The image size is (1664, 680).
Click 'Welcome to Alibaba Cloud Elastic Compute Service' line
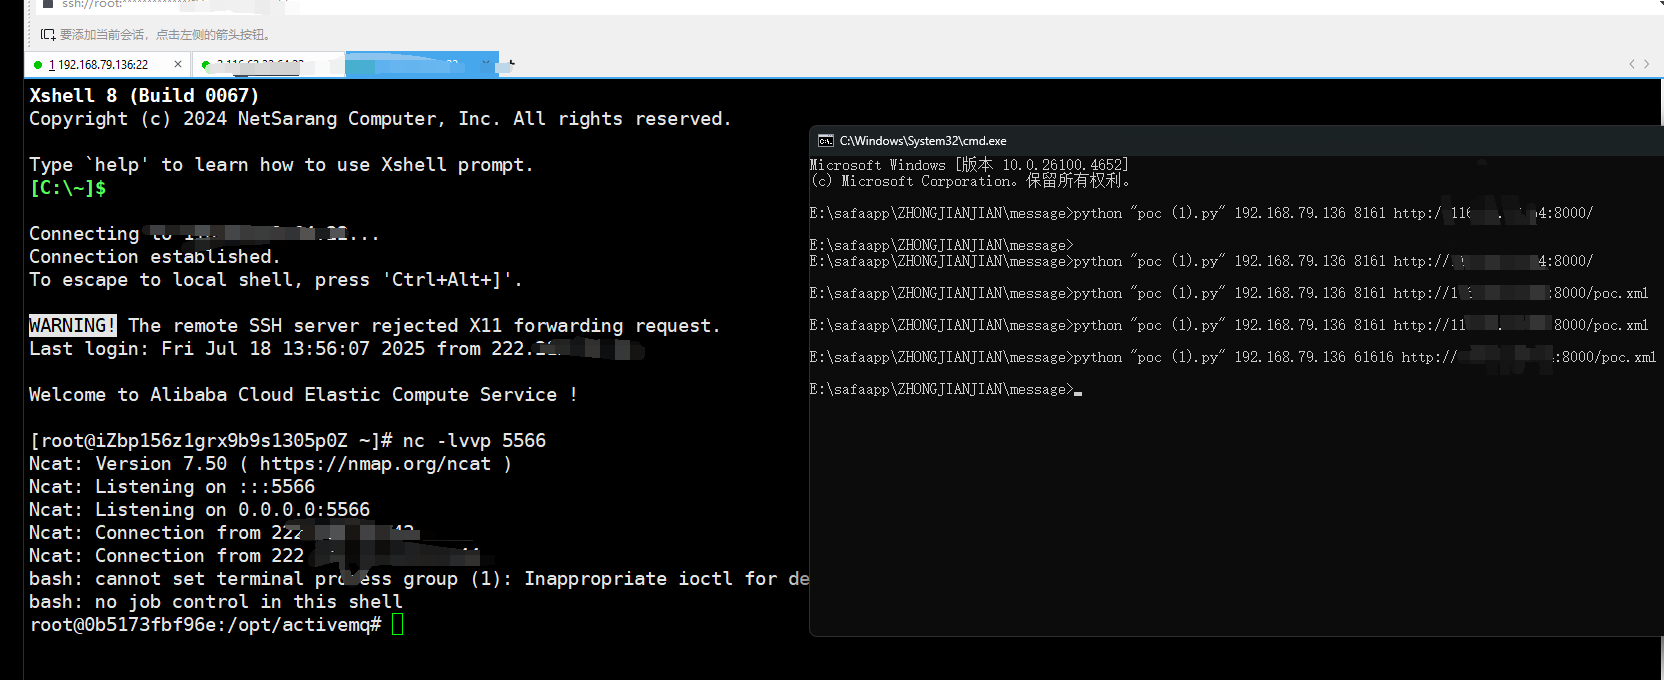click(303, 395)
